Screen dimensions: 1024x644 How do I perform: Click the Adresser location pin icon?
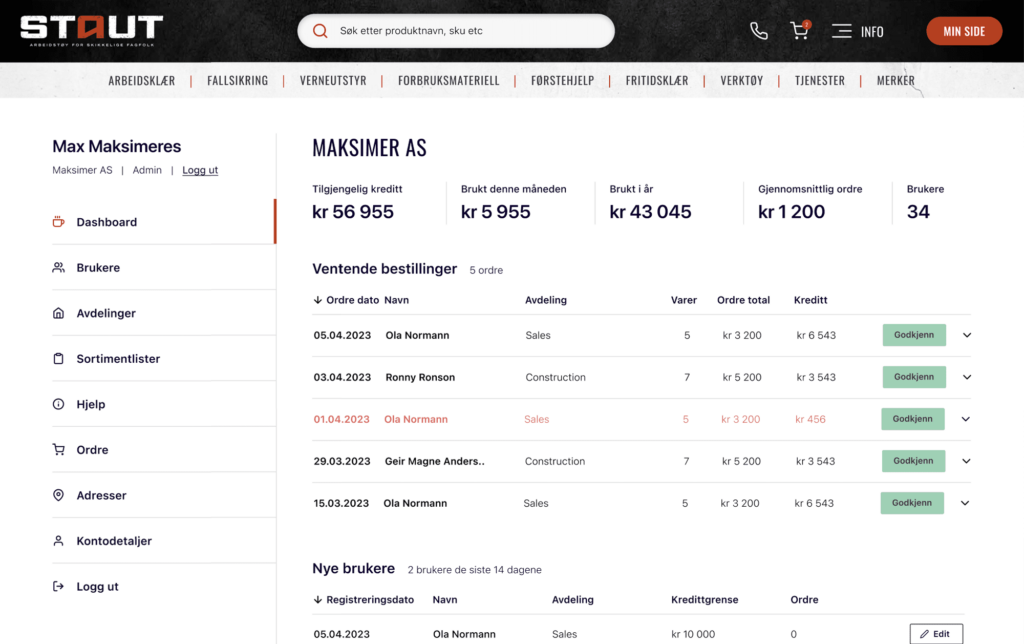coord(58,495)
